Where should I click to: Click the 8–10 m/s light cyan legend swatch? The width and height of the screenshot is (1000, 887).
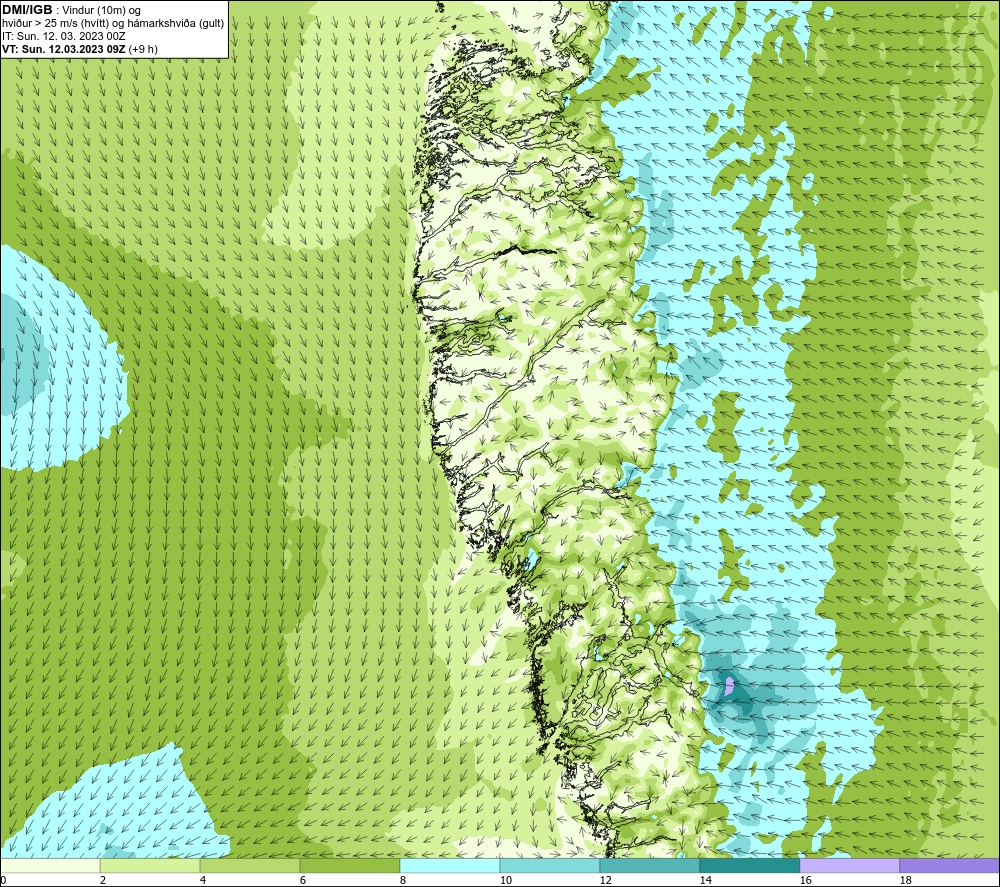click(450, 865)
